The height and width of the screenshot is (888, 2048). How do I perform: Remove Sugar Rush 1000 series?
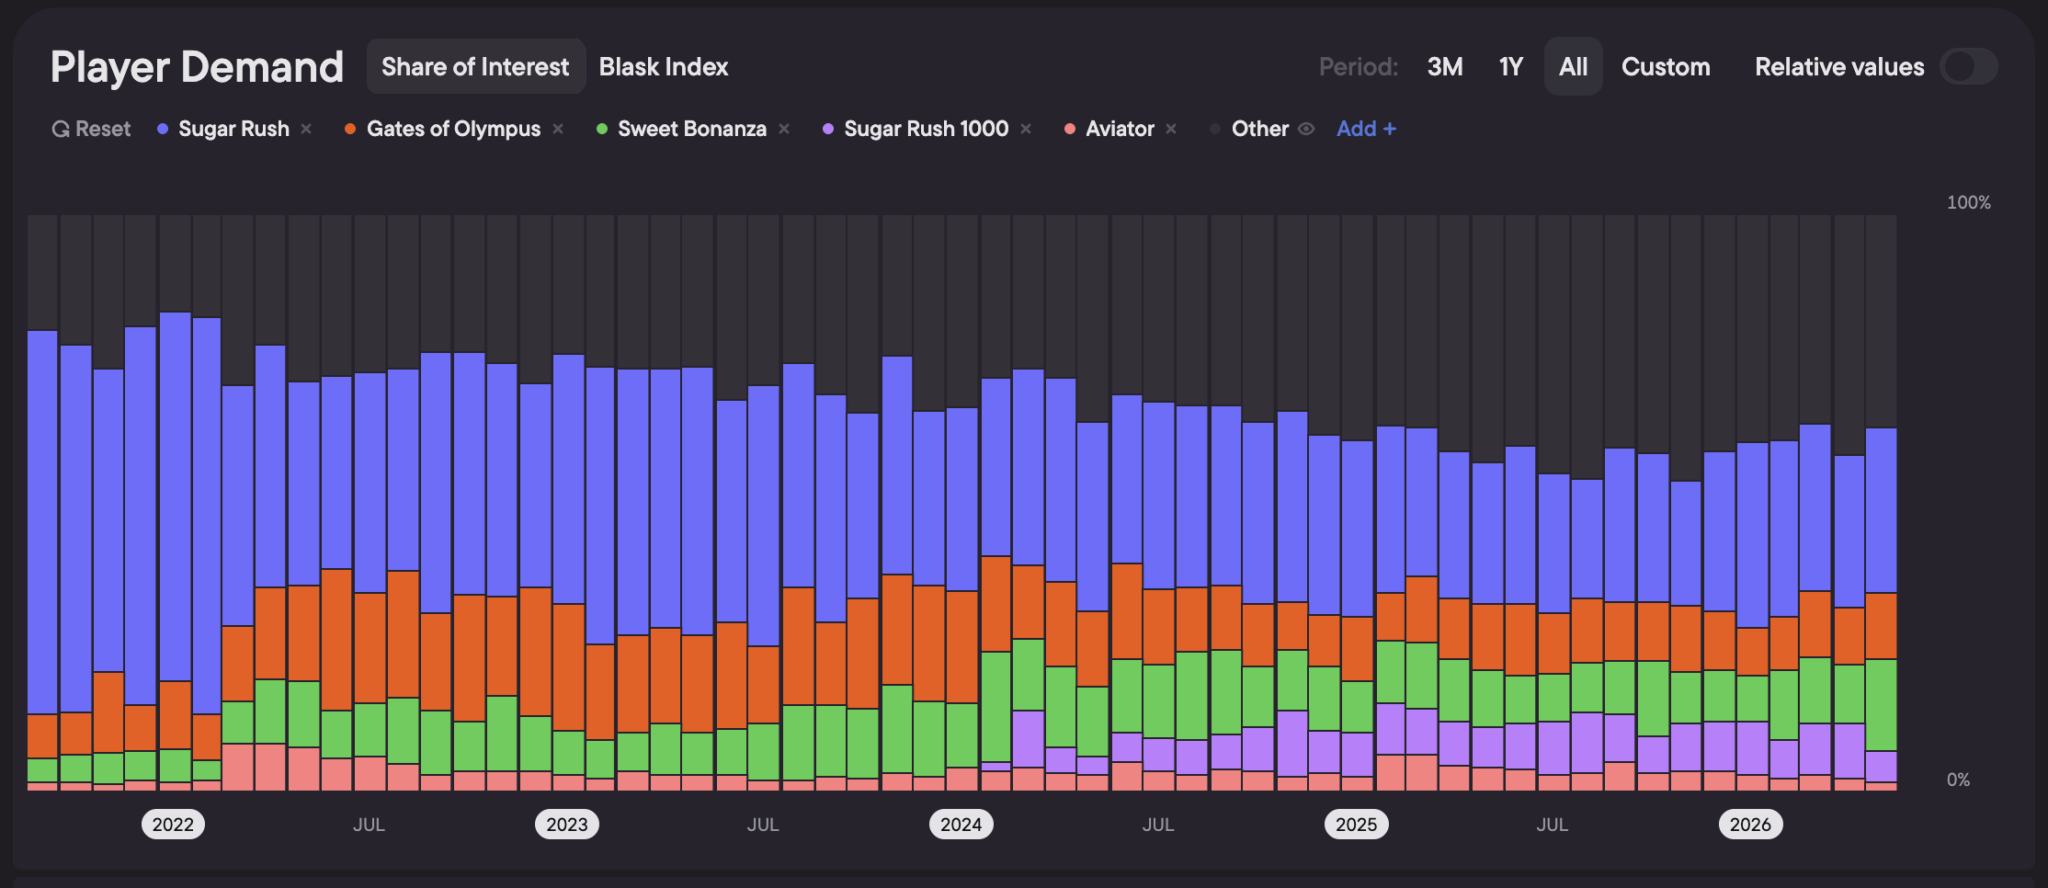[1026, 129]
